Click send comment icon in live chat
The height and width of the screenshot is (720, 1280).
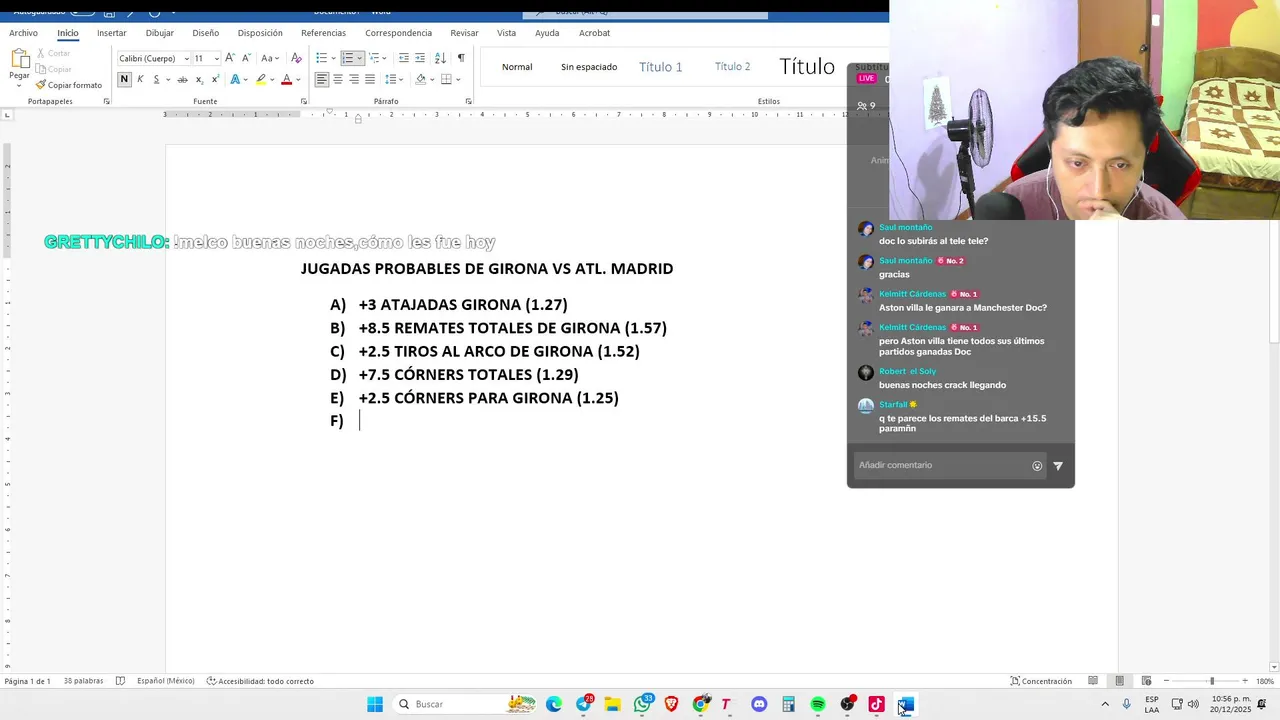click(x=1058, y=466)
